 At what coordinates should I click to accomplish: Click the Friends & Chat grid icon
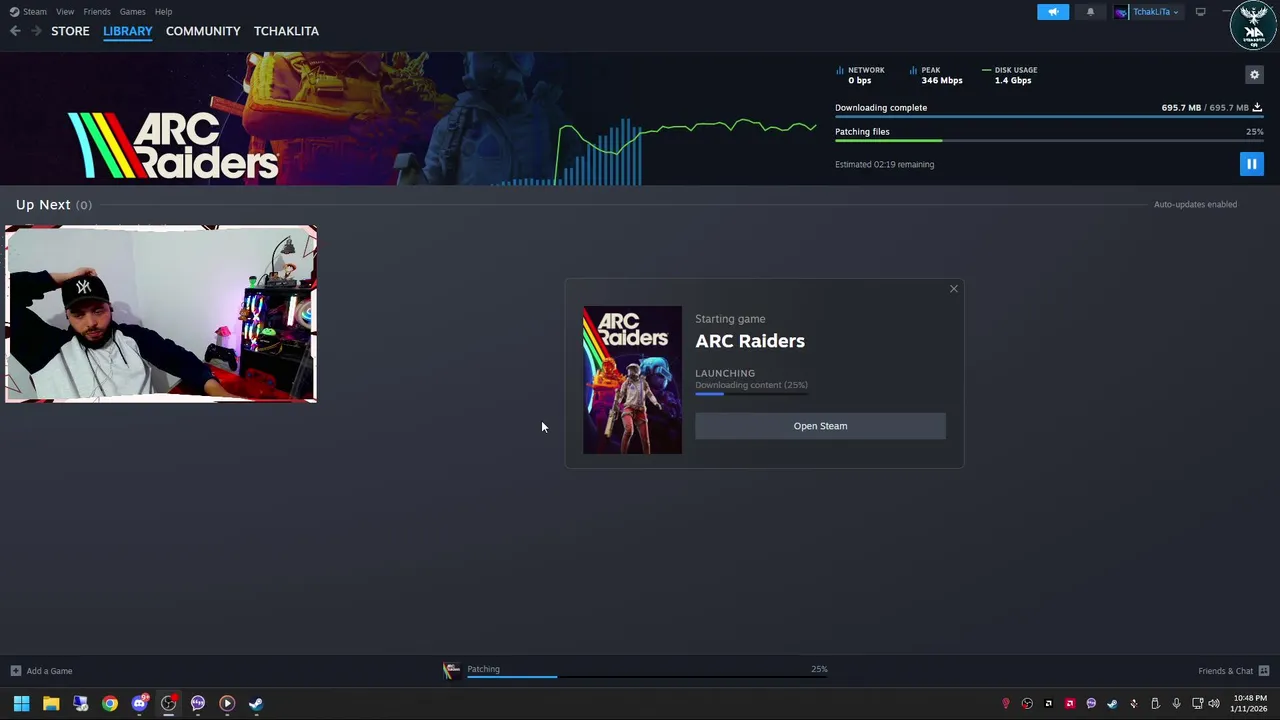click(x=1264, y=671)
